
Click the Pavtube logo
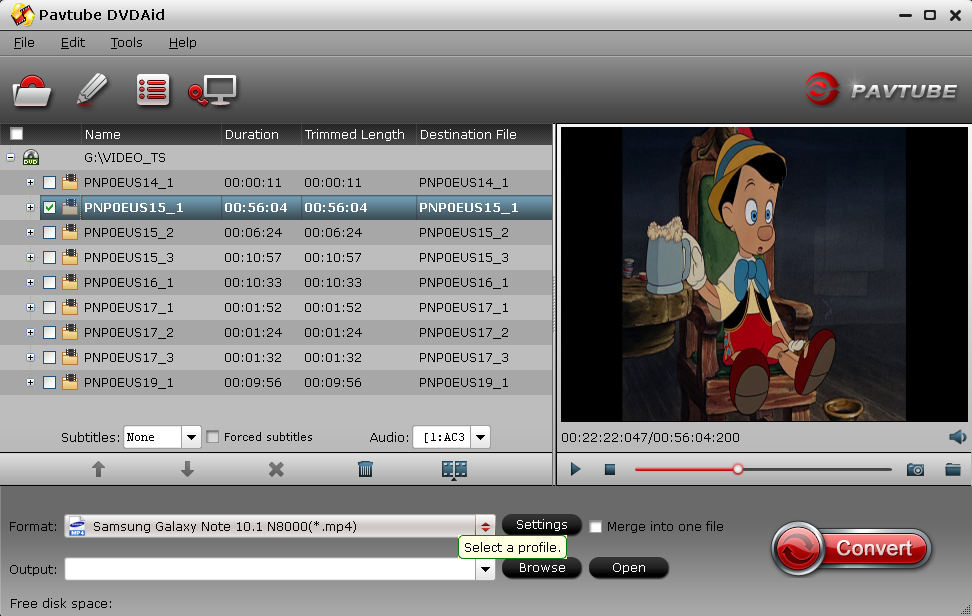coord(881,90)
